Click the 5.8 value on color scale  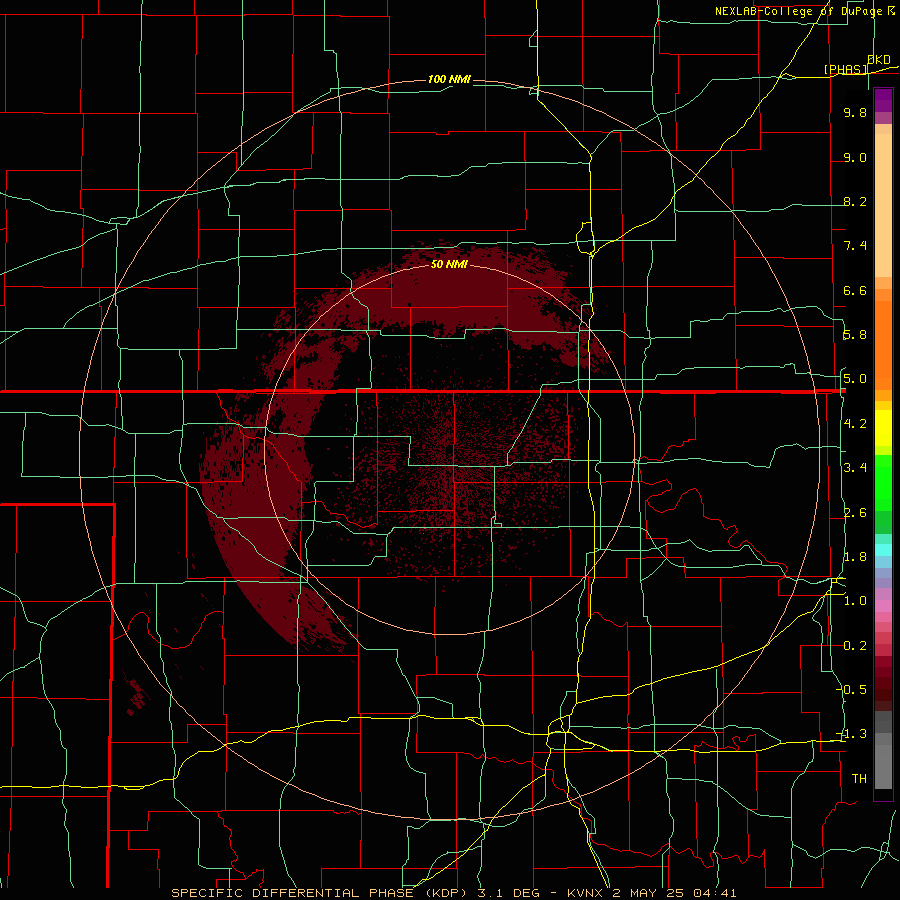coord(855,335)
